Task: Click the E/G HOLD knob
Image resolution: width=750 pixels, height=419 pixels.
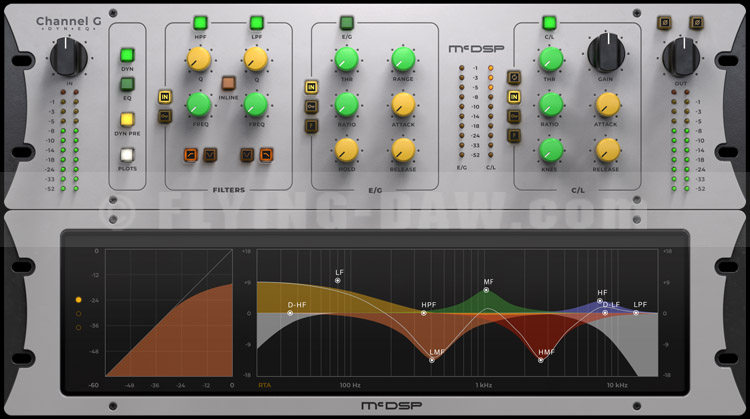Action: (346, 150)
